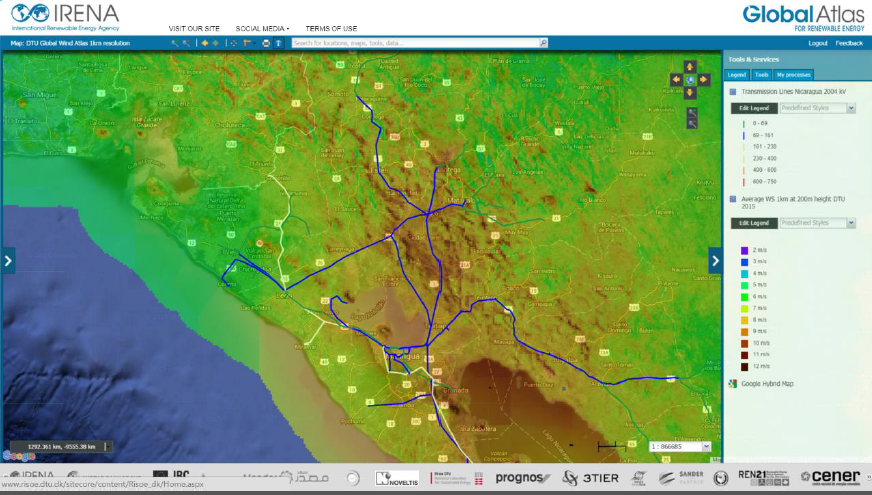Open the My processes tab
Image resolution: width=872 pixels, height=495 pixels.
pos(793,75)
